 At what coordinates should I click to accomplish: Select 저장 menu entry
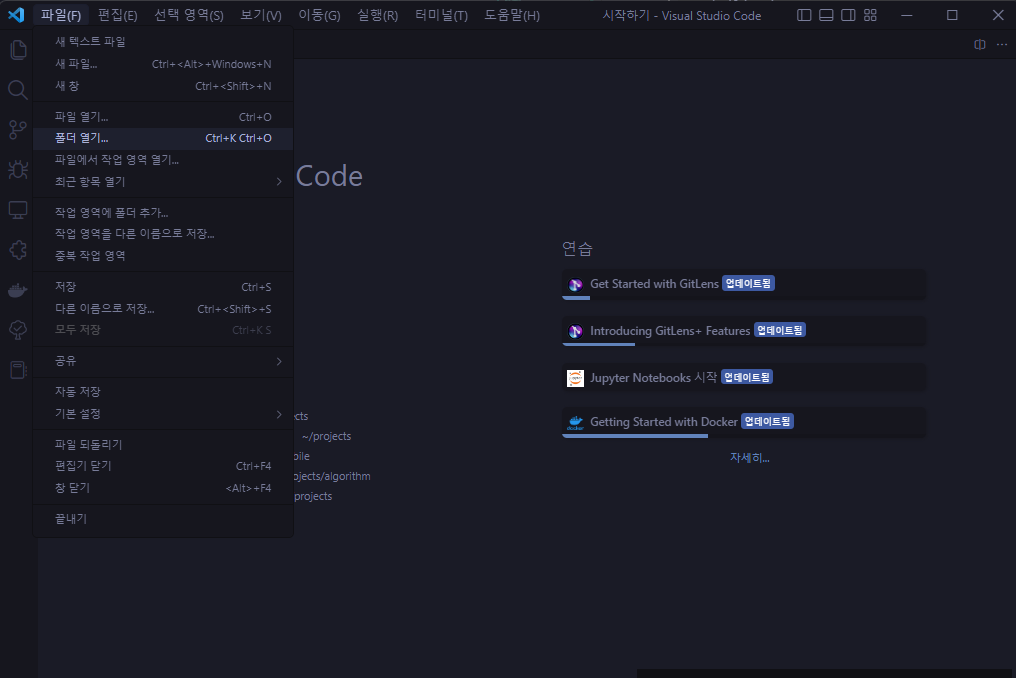pyautogui.click(x=163, y=286)
